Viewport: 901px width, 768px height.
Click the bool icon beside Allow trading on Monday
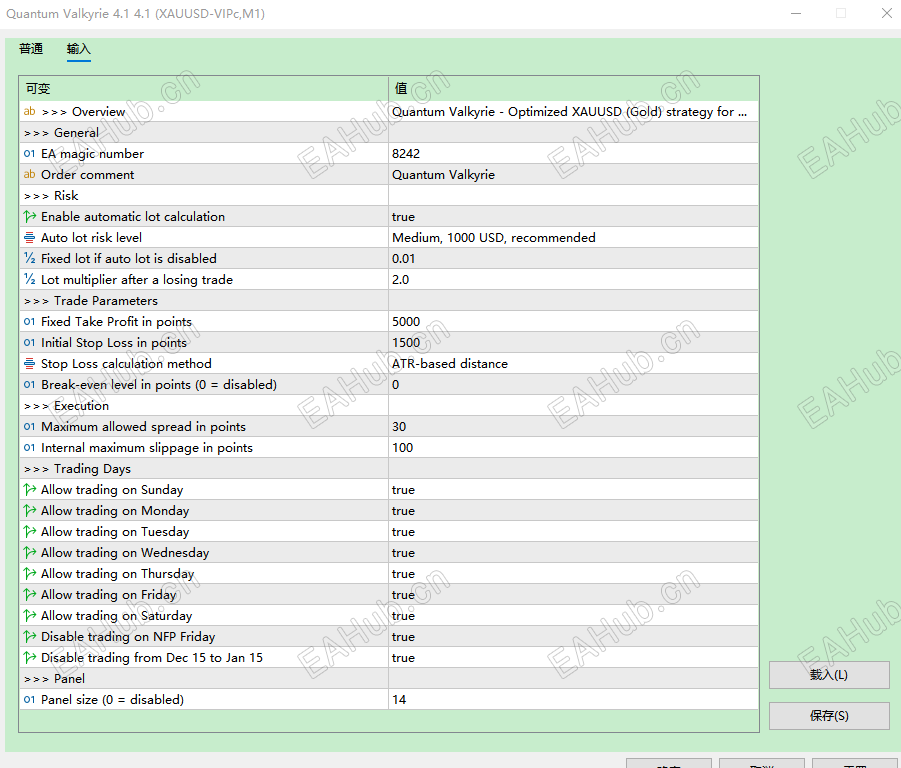pyautogui.click(x=29, y=511)
